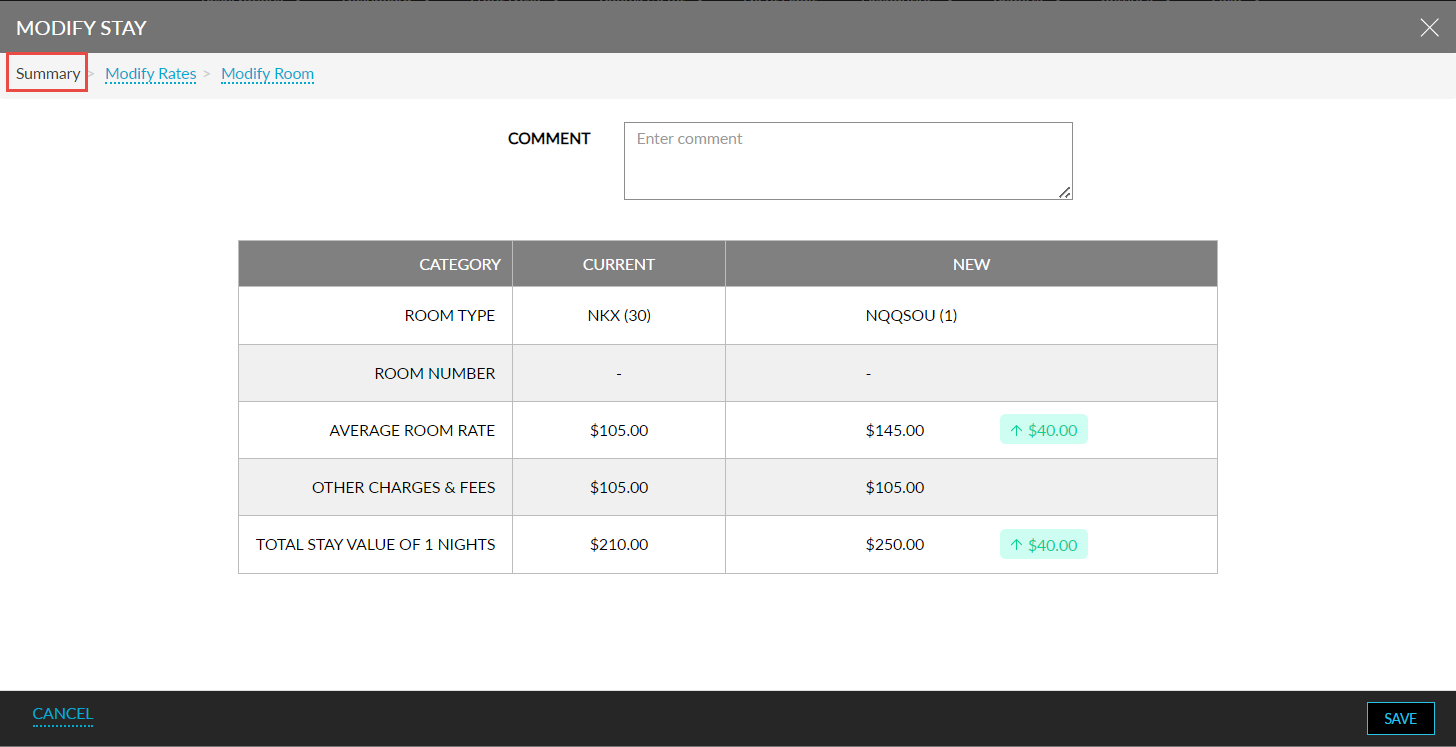Click the new total stay value $250.00
Image resolution: width=1456 pixels, height=747 pixels.
(895, 545)
